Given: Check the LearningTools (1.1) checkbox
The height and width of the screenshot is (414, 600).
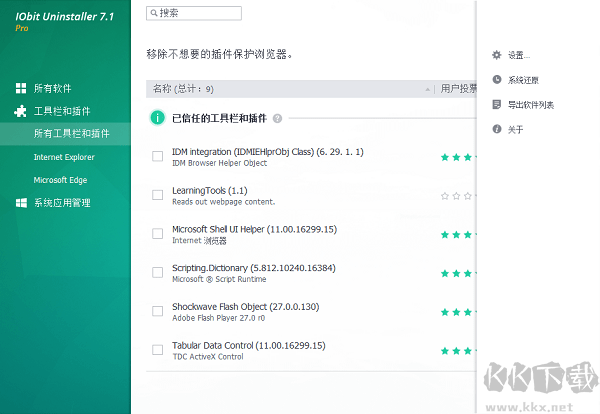Looking at the screenshot, I should coord(157,195).
